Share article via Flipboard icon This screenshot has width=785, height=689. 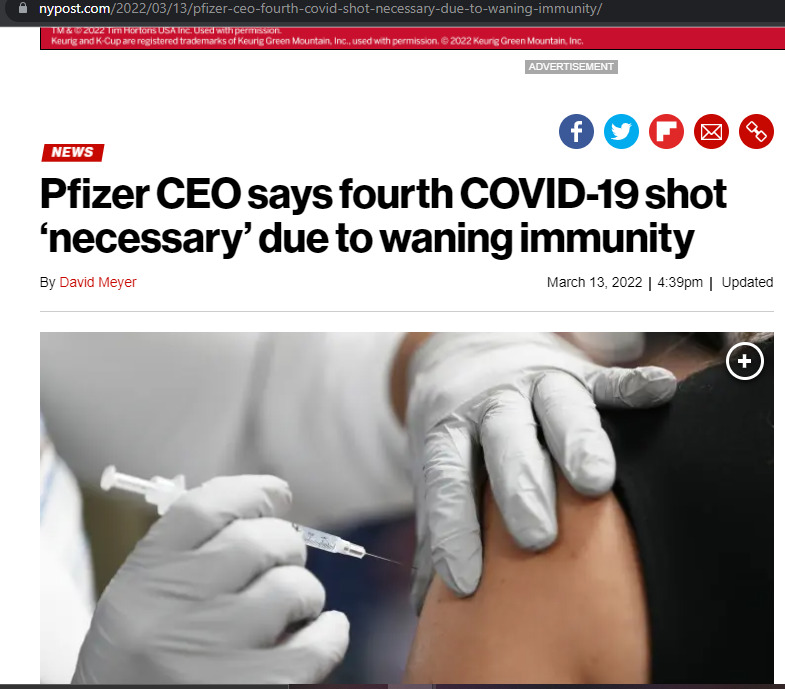pos(666,132)
